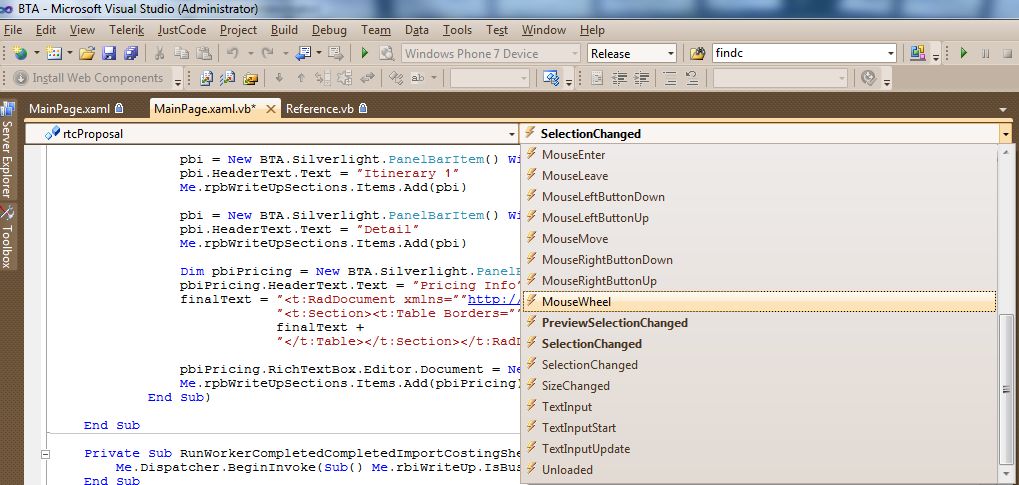Click the Solution Explorer windows icon
Viewport: 1019px width, 485px height.
918,53
